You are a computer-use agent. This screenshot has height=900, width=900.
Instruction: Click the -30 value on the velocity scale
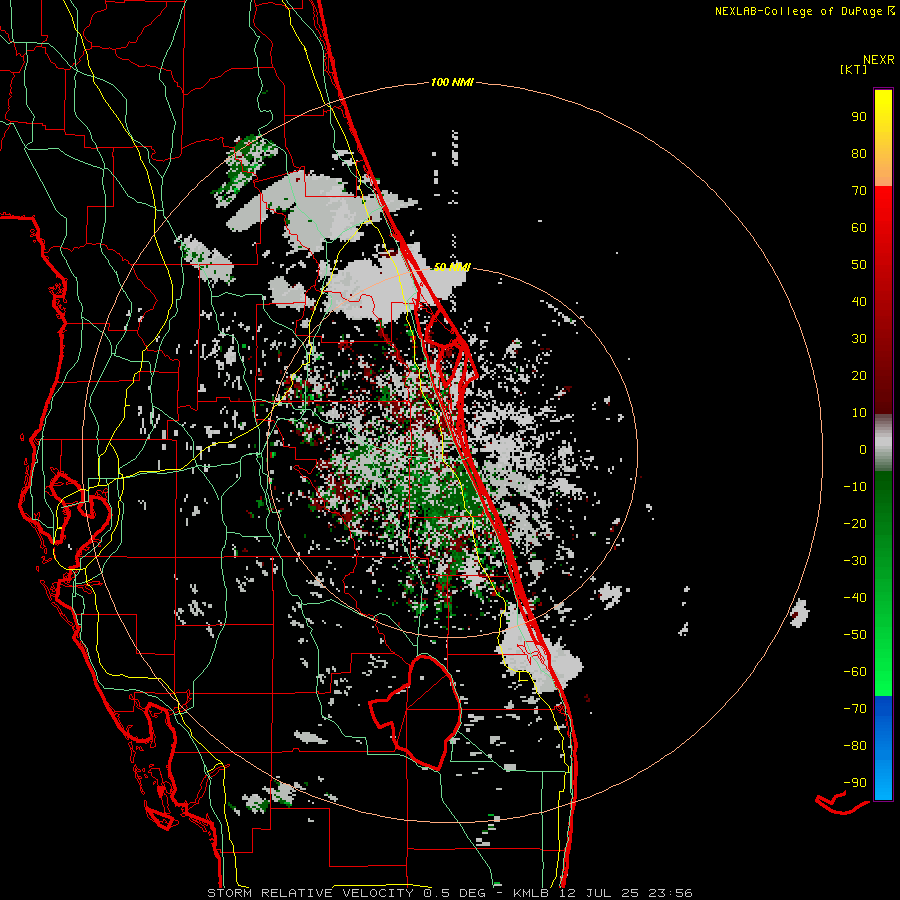pyautogui.click(x=855, y=561)
